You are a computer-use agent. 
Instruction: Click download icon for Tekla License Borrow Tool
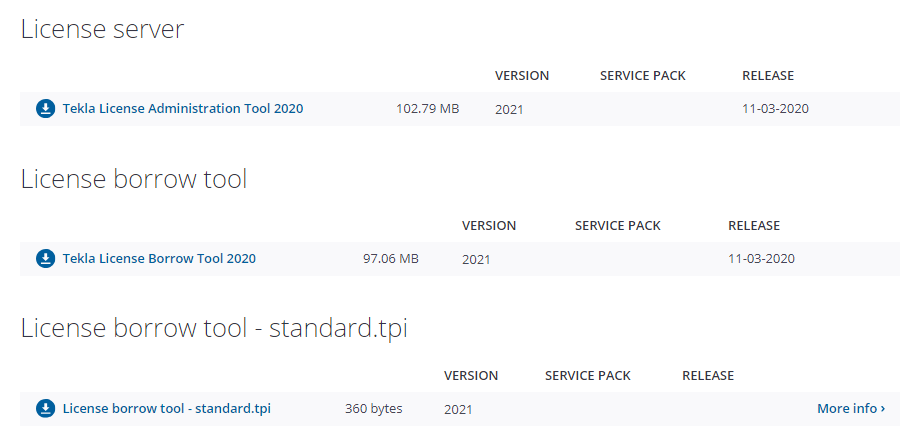click(45, 259)
